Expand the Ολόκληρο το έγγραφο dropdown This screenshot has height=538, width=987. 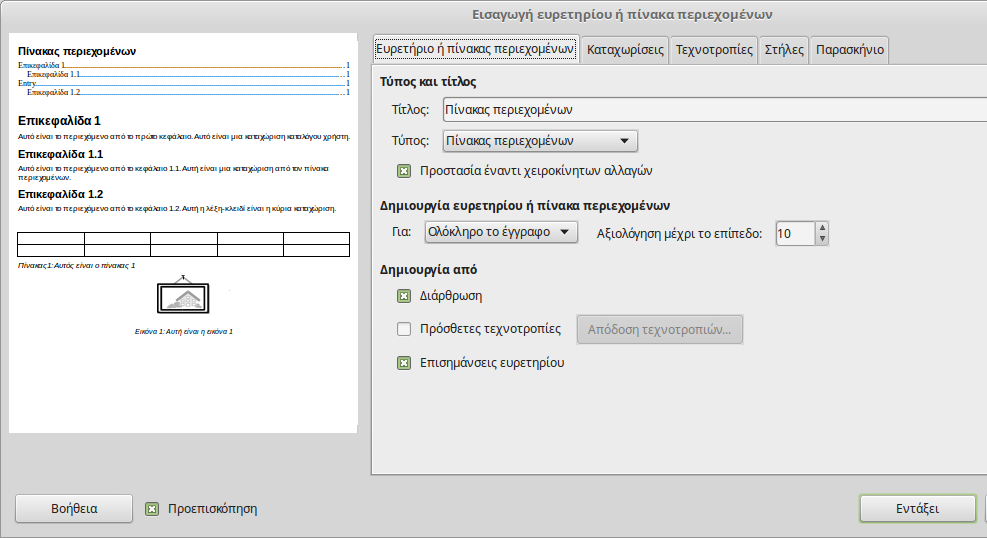pyautogui.click(x=500, y=233)
